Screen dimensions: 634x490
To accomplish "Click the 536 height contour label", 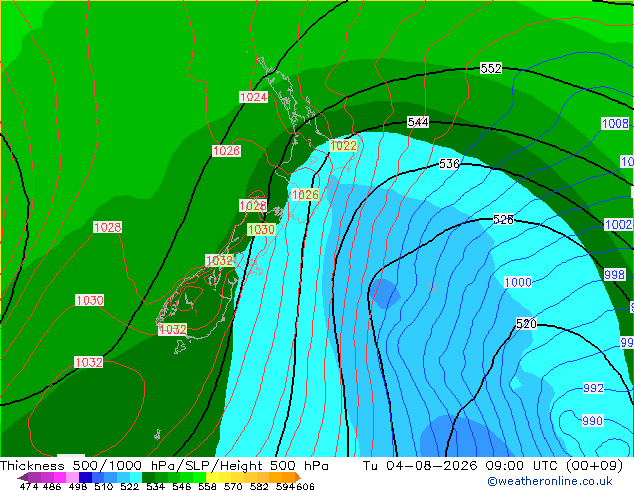I will coord(449,164).
